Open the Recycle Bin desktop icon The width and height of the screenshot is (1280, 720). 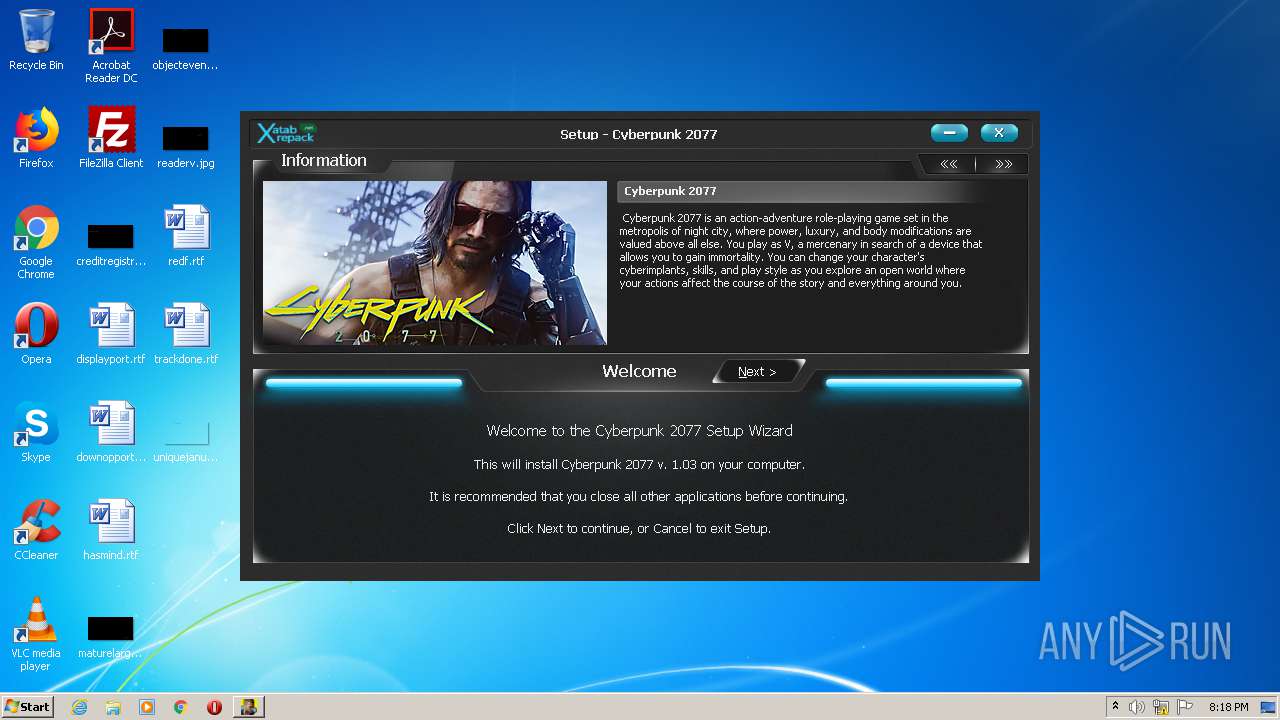pos(36,41)
